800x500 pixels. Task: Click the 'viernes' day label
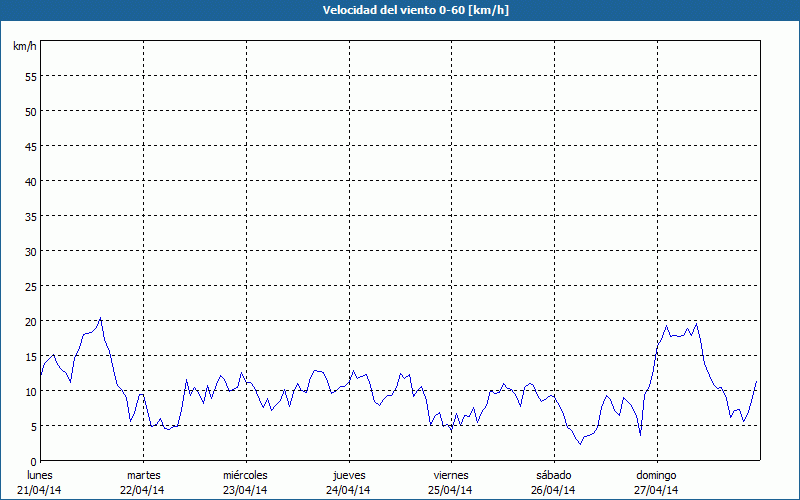tap(451, 474)
